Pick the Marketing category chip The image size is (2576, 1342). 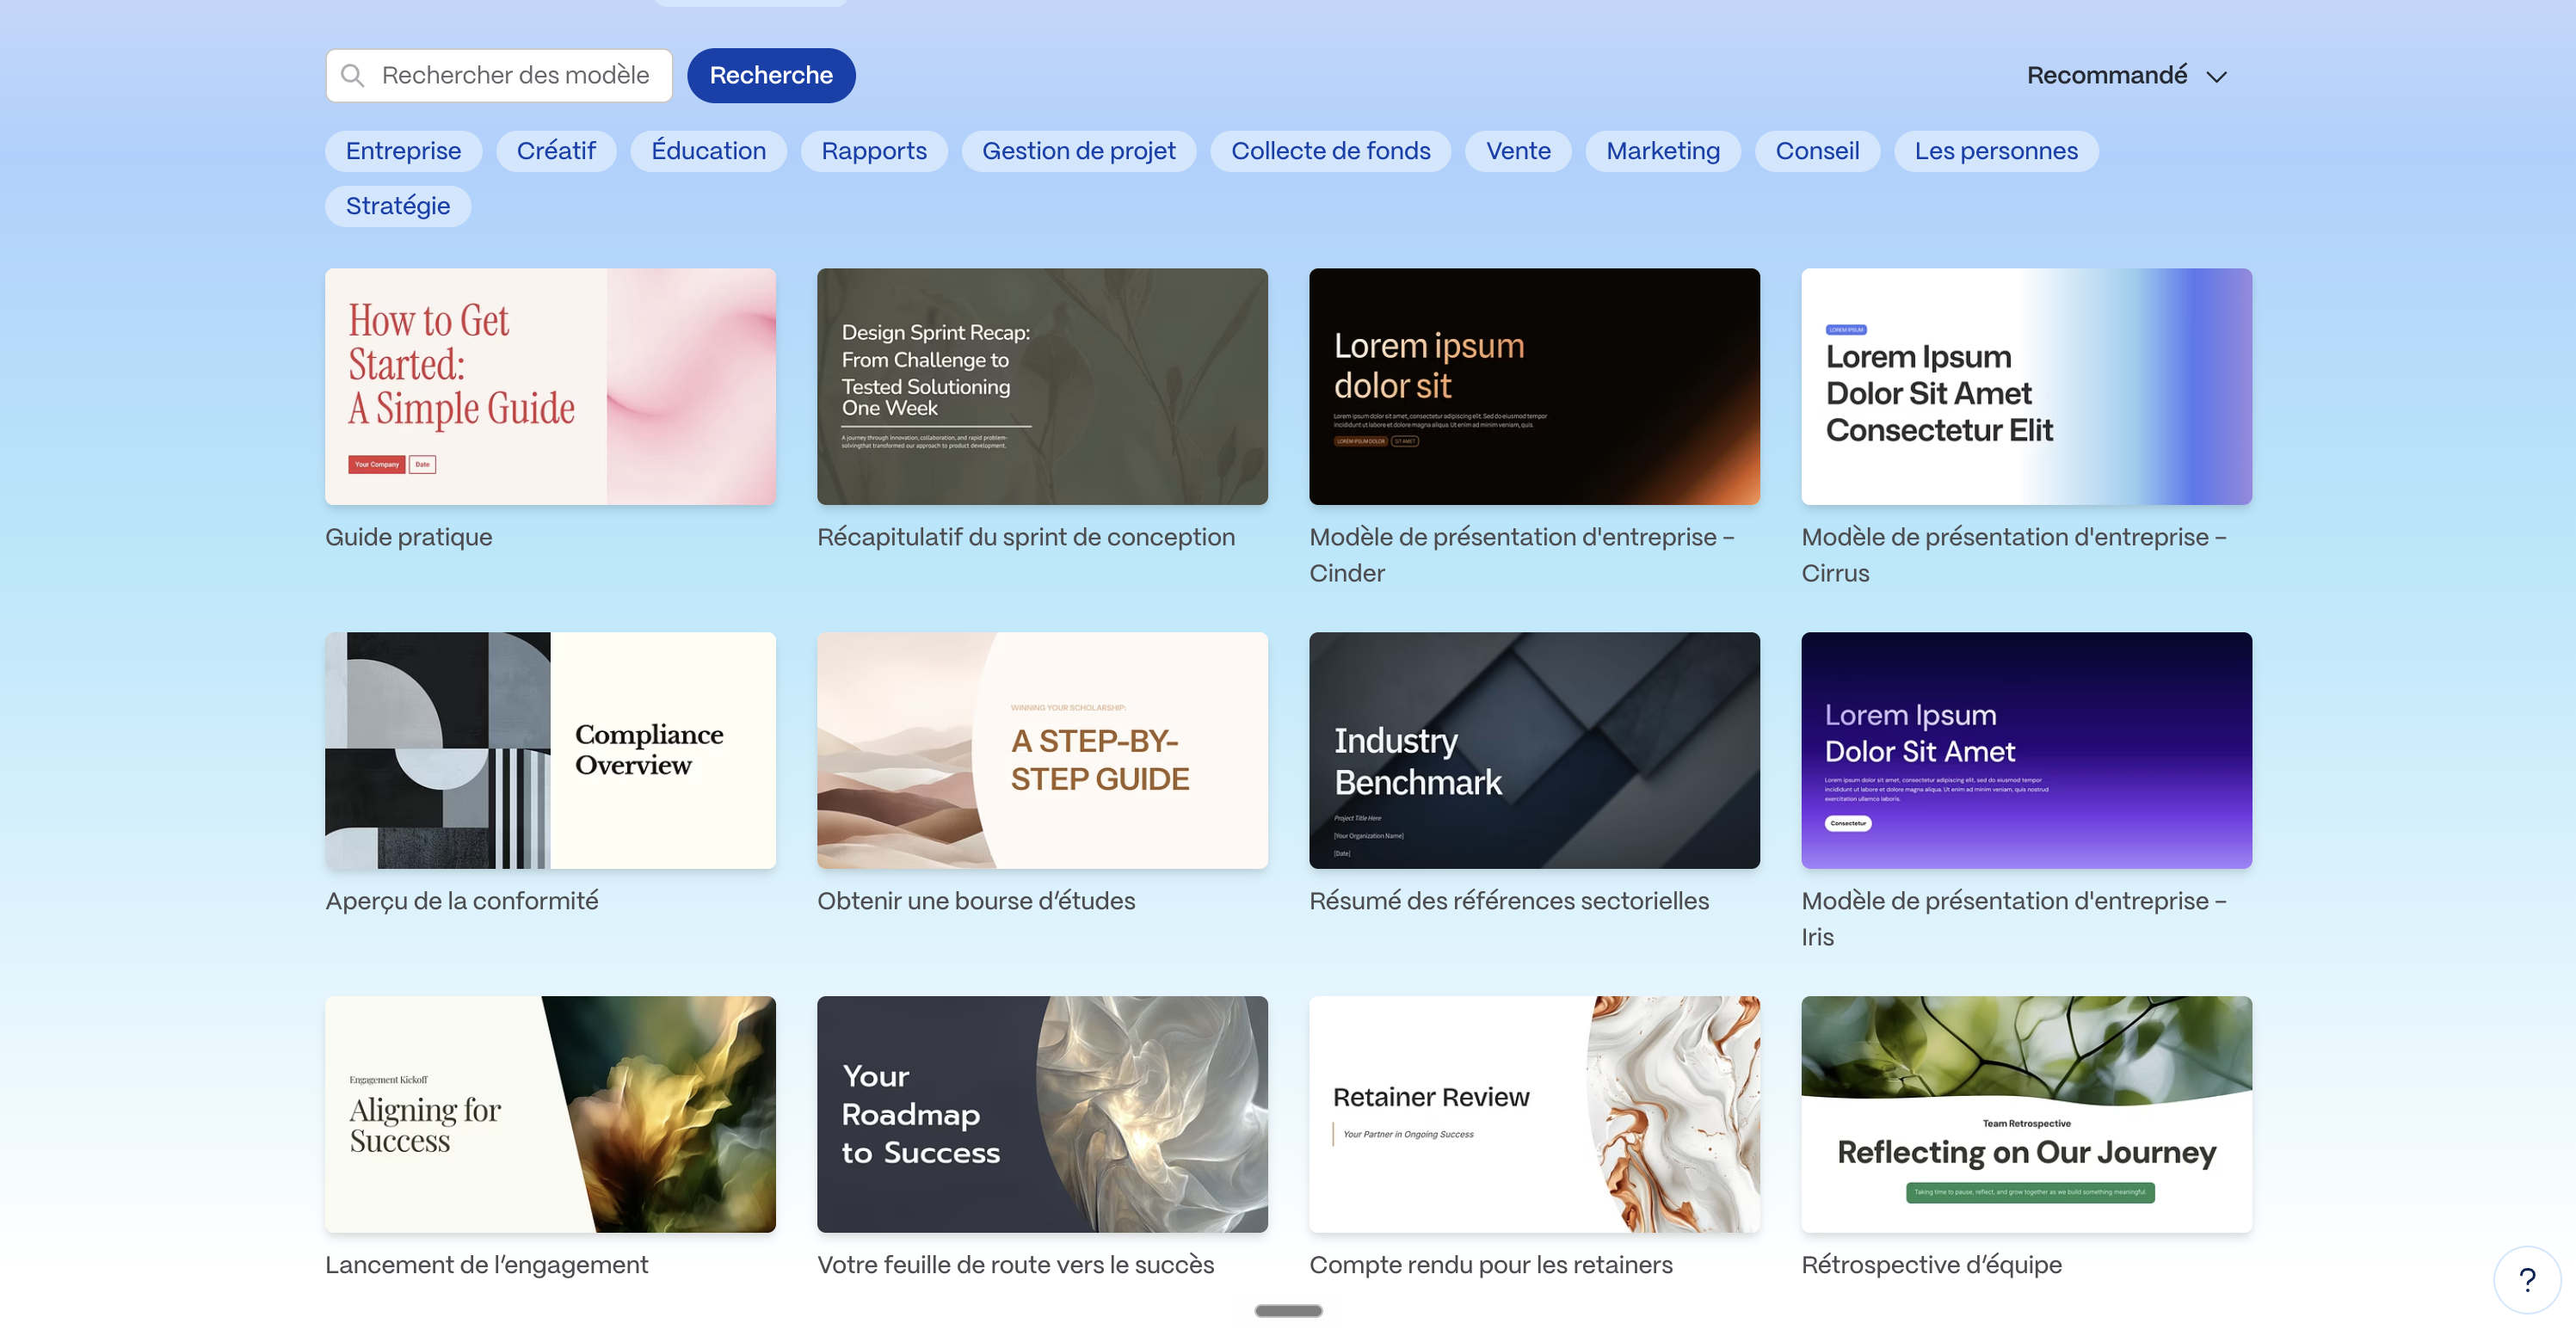pos(1663,151)
